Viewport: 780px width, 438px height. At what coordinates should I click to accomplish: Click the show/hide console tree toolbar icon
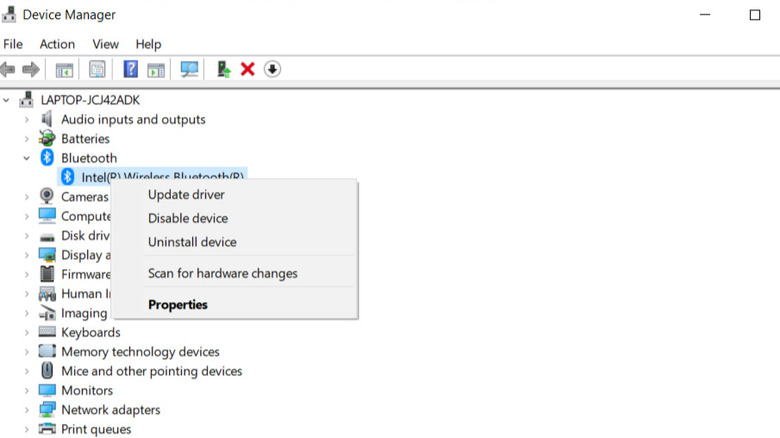click(64, 69)
